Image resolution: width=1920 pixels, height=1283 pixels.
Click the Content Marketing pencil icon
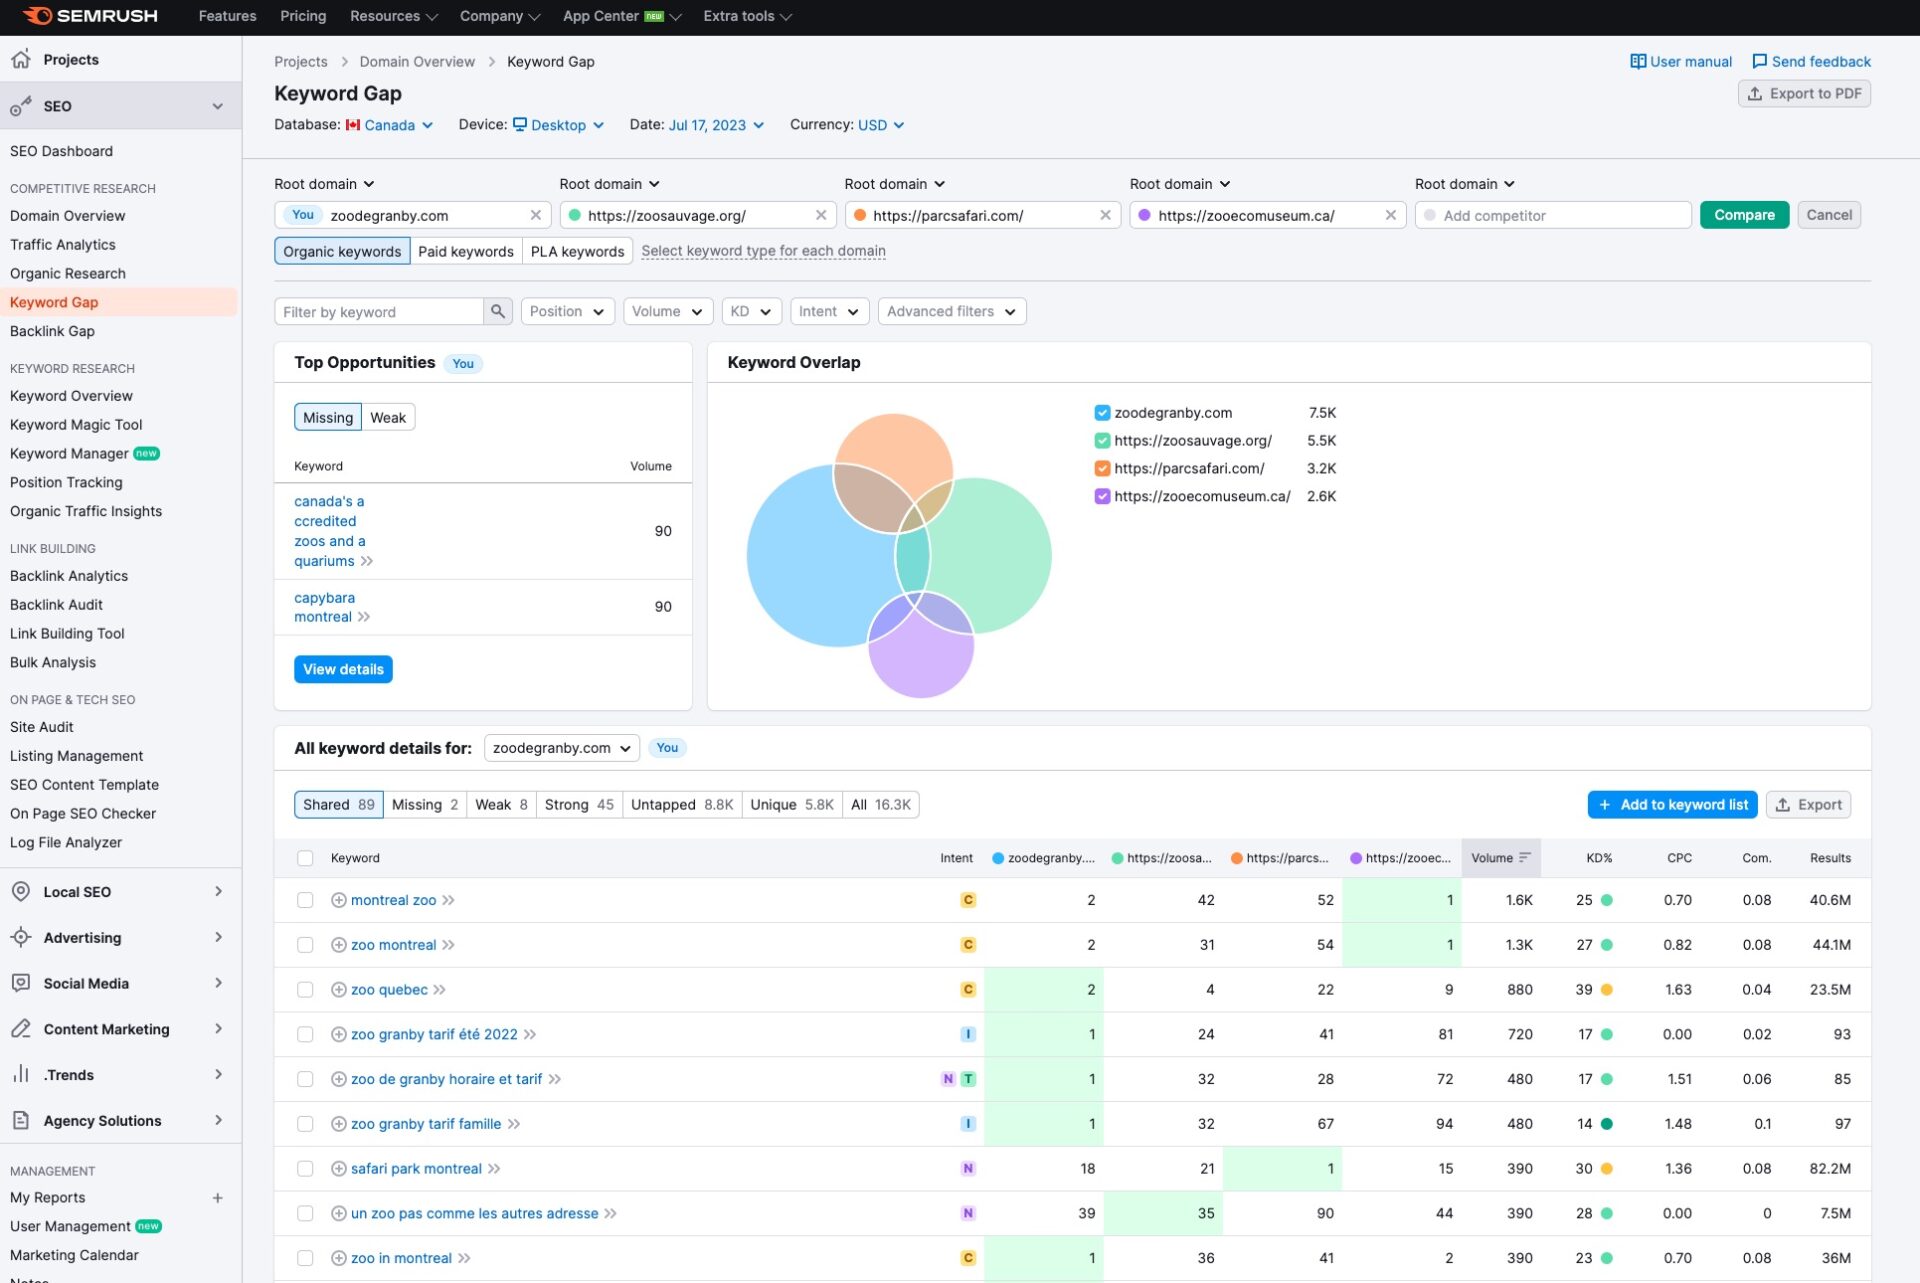[x=21, y=1029]
